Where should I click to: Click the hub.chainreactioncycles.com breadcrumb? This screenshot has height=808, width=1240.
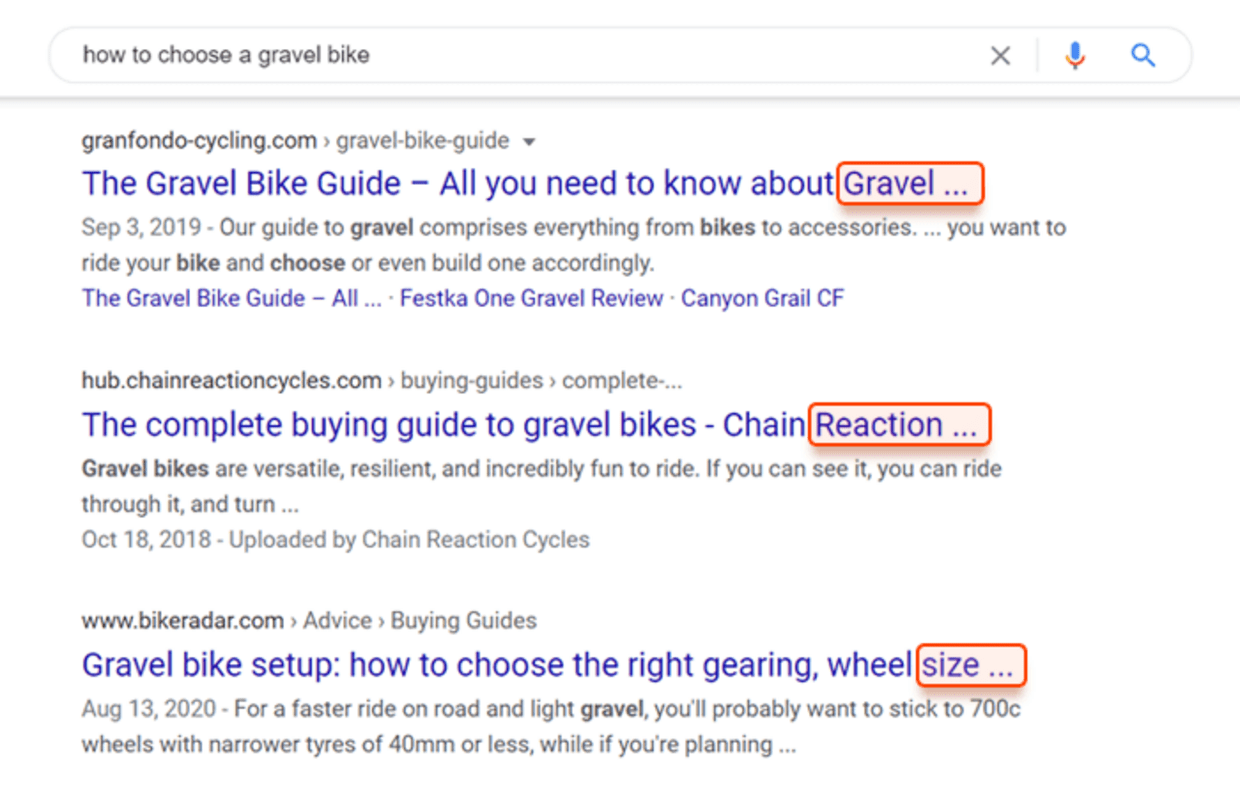(x=230, y=380)
